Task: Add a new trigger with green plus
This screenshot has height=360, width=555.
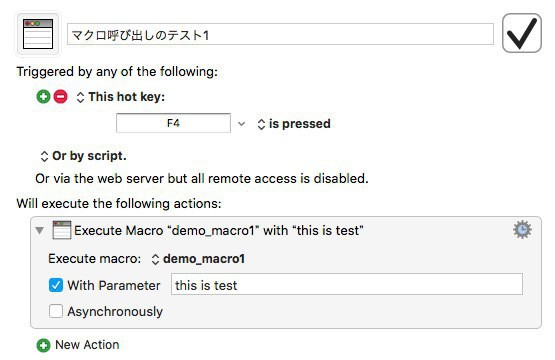Action: tap(43, 96)
